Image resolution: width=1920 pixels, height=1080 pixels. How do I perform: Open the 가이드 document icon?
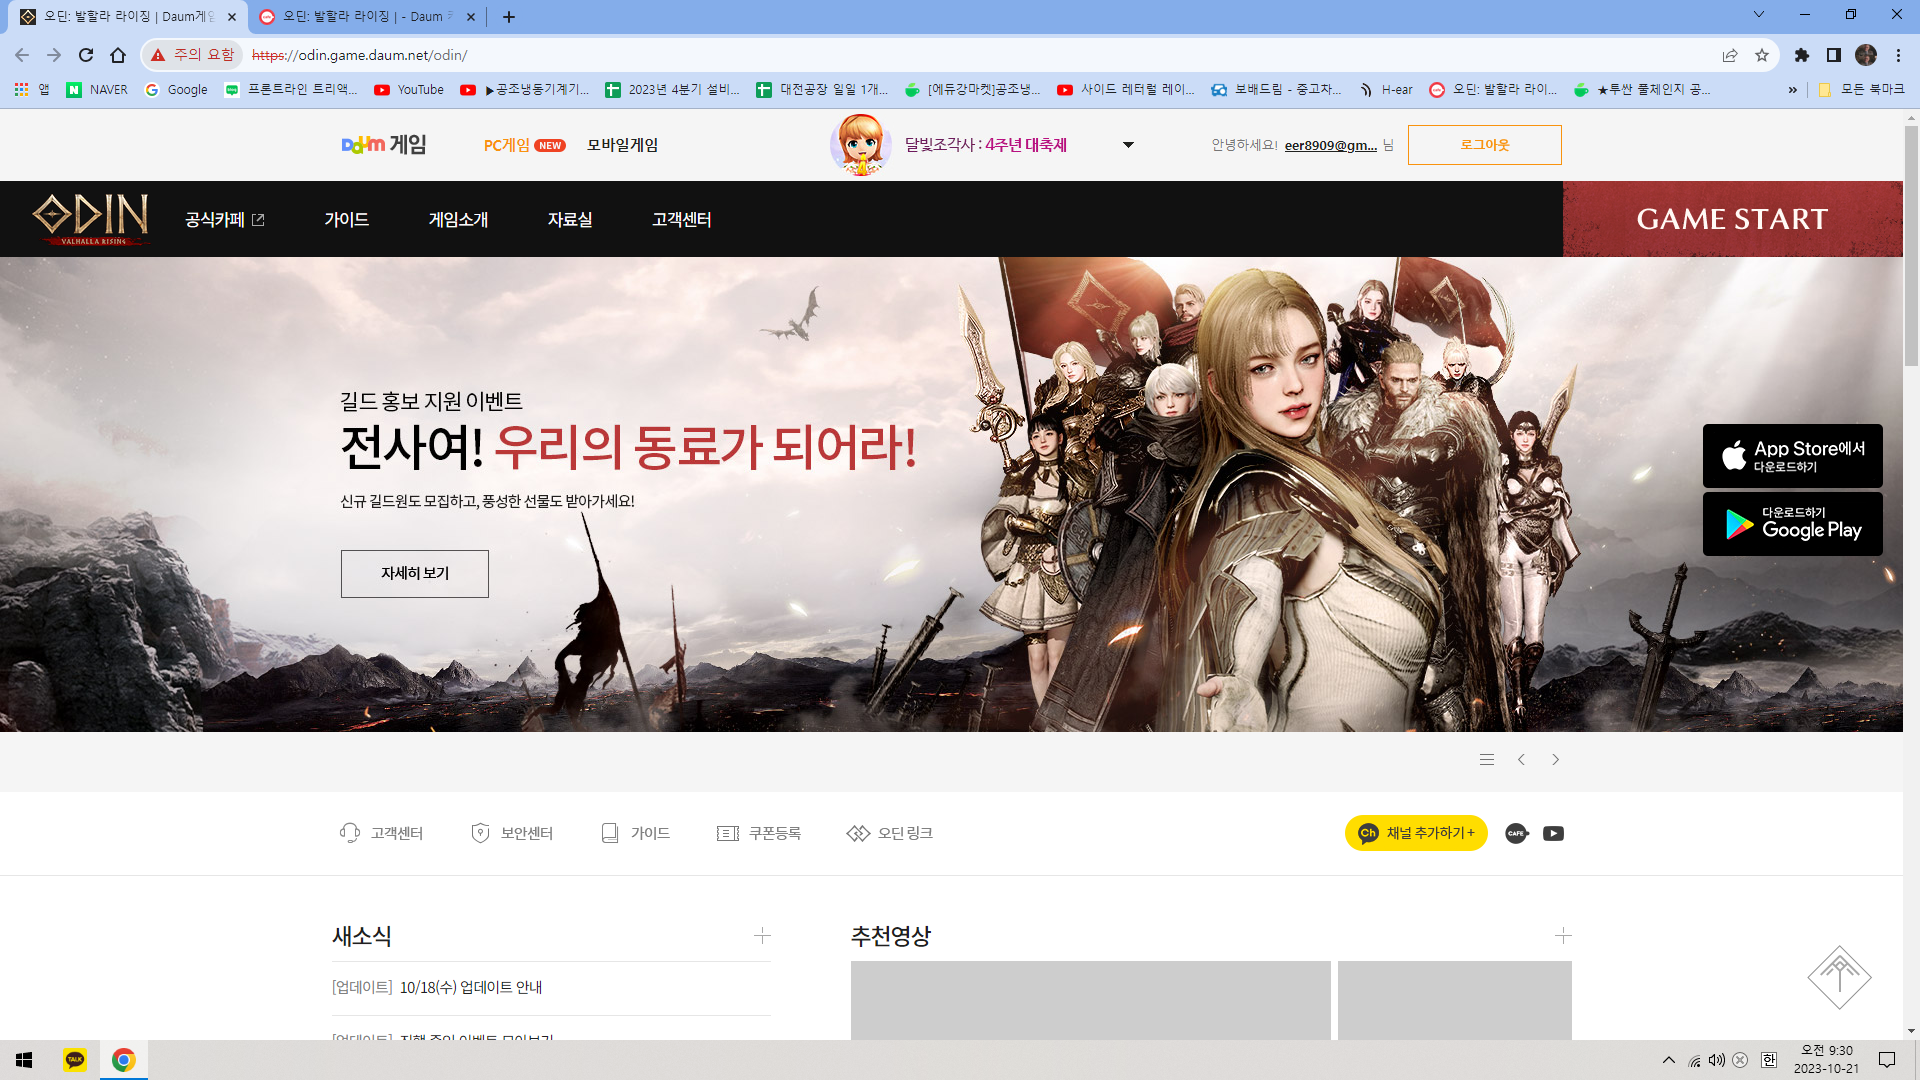[610, 832]
